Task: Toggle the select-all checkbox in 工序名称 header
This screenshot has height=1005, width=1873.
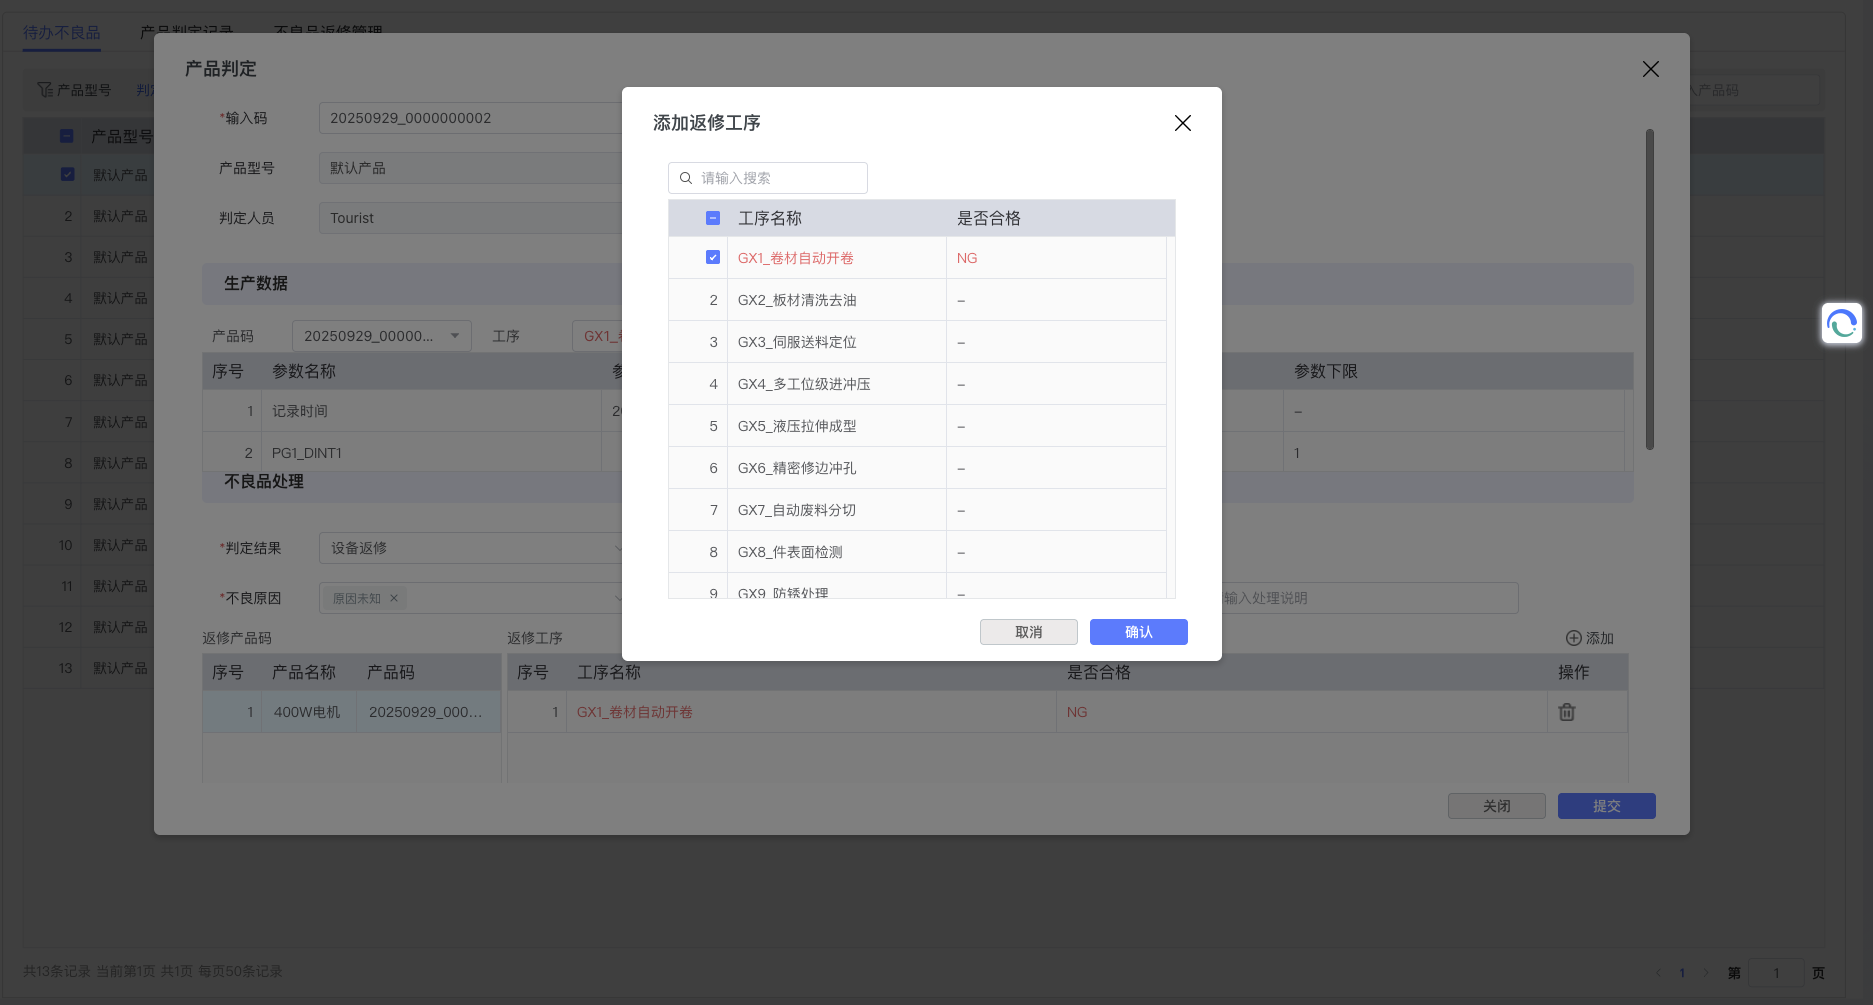Action: tap(713, 218)
